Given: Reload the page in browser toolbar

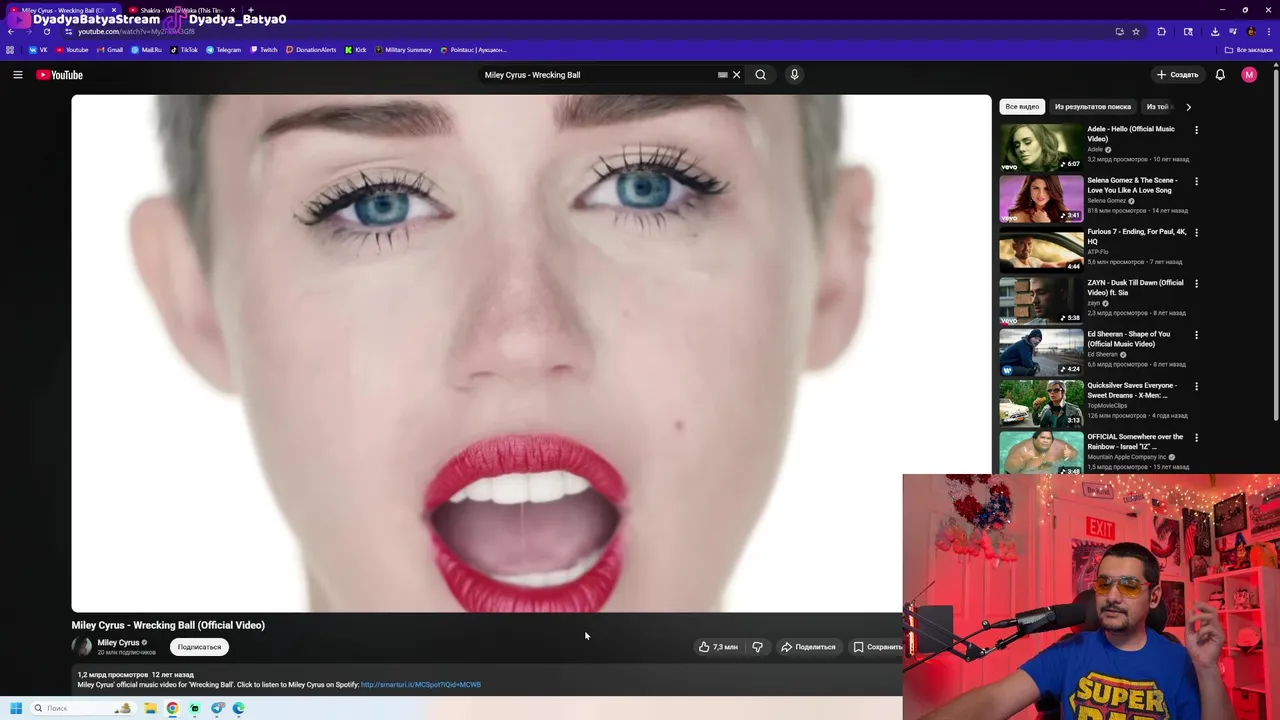Looking at the screenshot, I should [x=46, y=32].
